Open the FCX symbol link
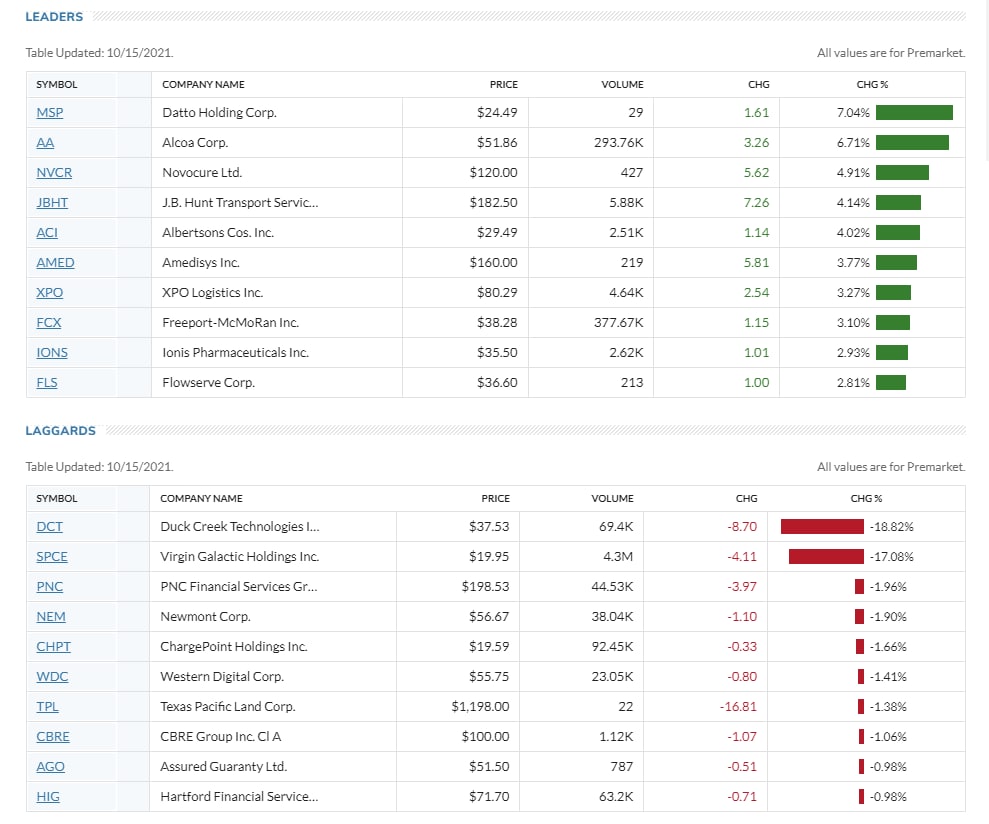The image size is (989, 824). [x=49, y=322]
